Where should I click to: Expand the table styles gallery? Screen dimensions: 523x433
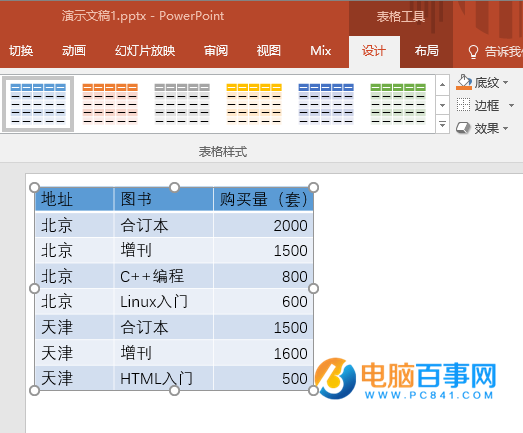click(x=442, y=125)
